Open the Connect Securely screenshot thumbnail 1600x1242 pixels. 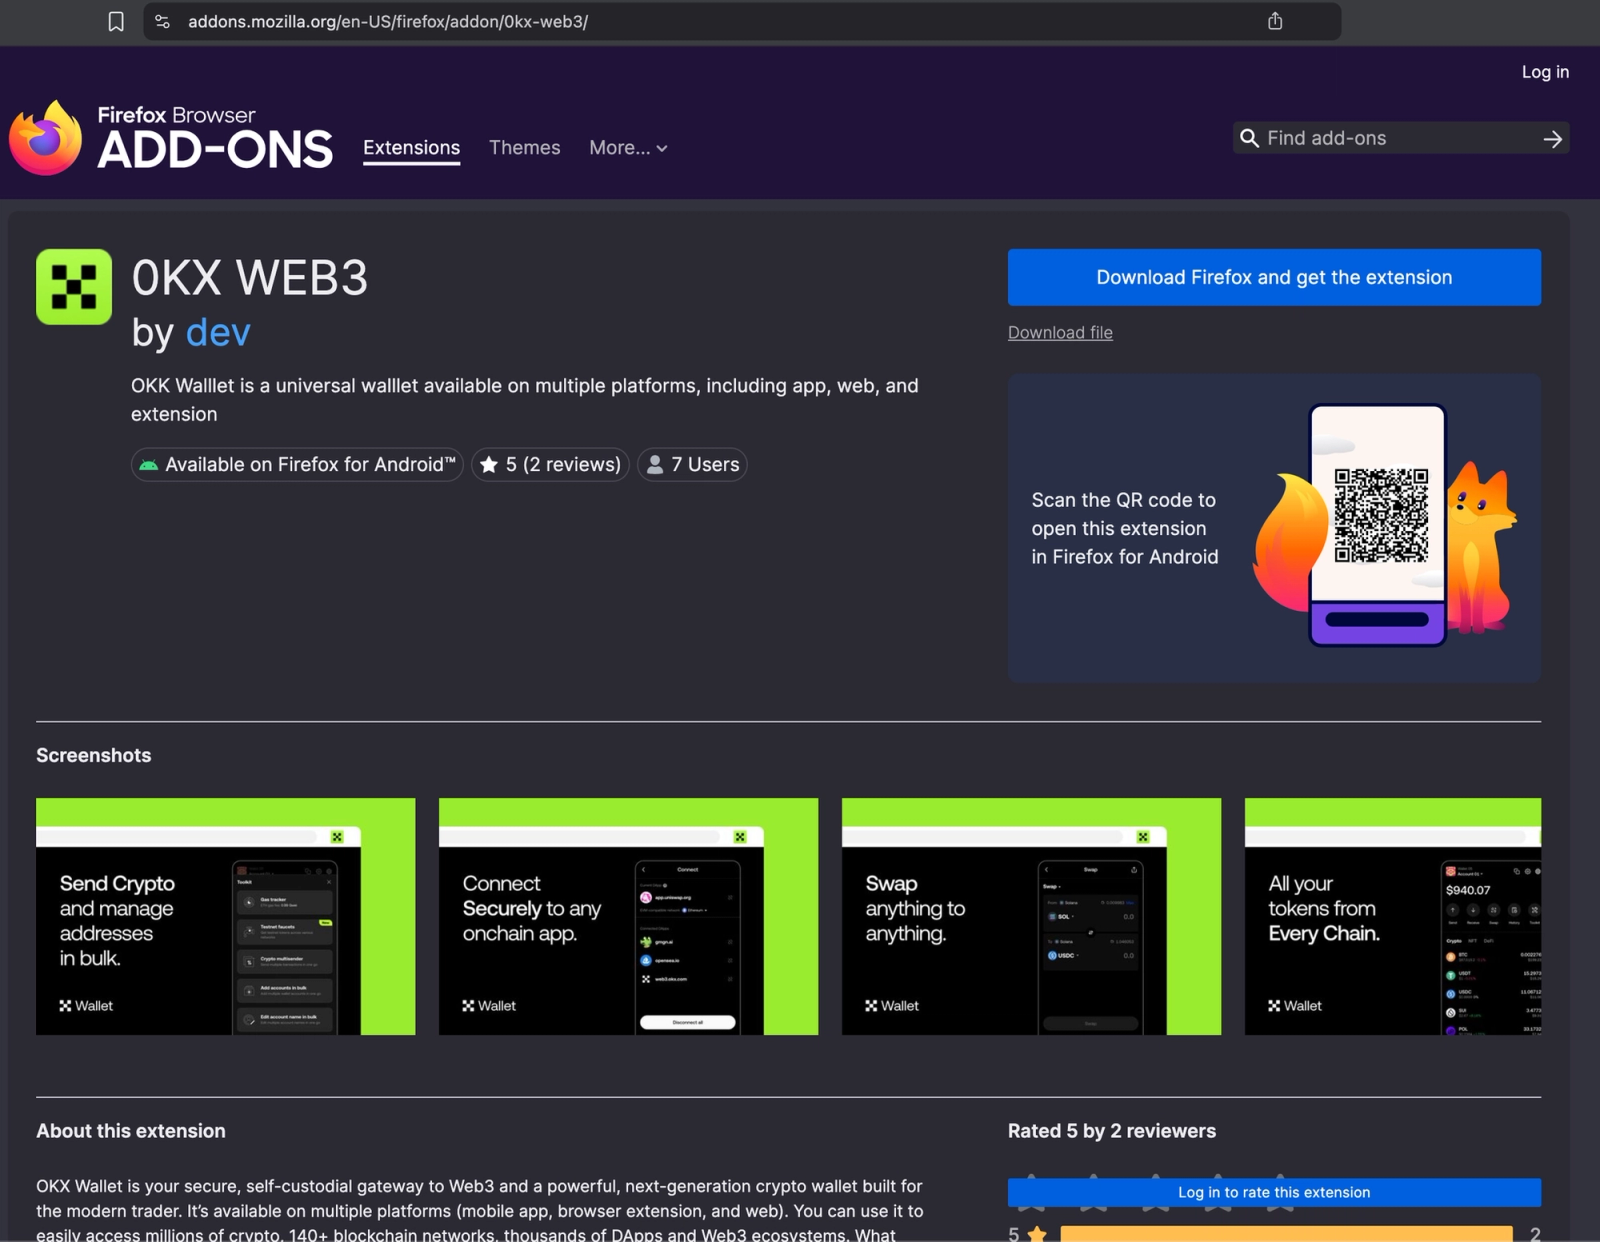pyautogui.click(x=629, y=916)
